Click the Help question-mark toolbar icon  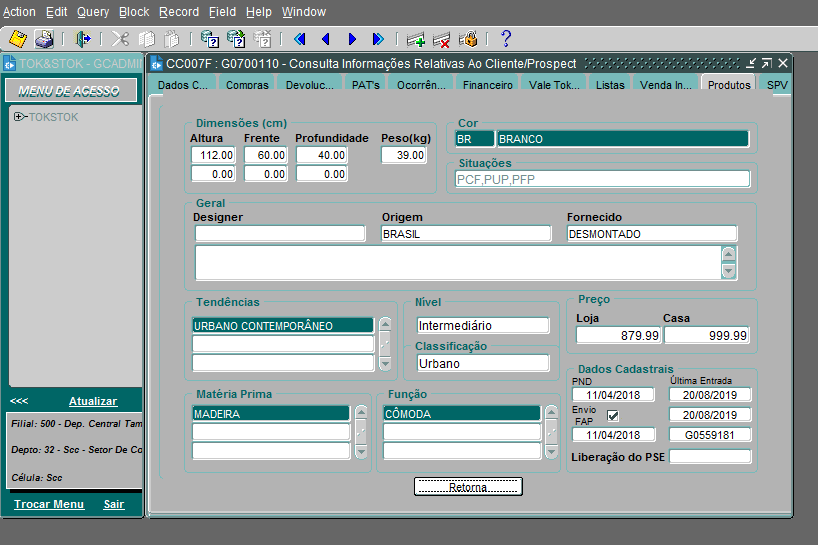pos(506,39)
